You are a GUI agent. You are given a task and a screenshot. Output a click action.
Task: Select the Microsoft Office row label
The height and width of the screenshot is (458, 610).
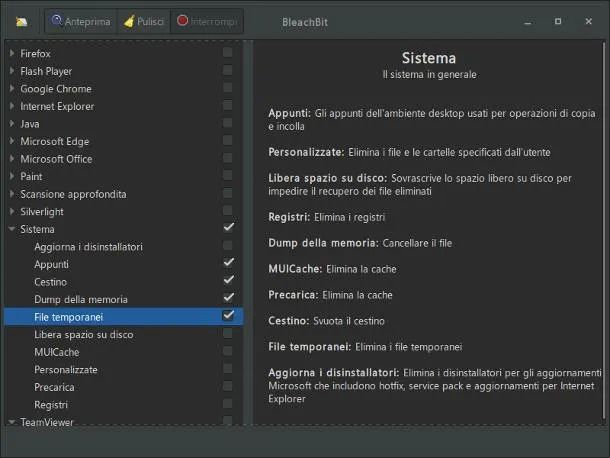(56, 159)
